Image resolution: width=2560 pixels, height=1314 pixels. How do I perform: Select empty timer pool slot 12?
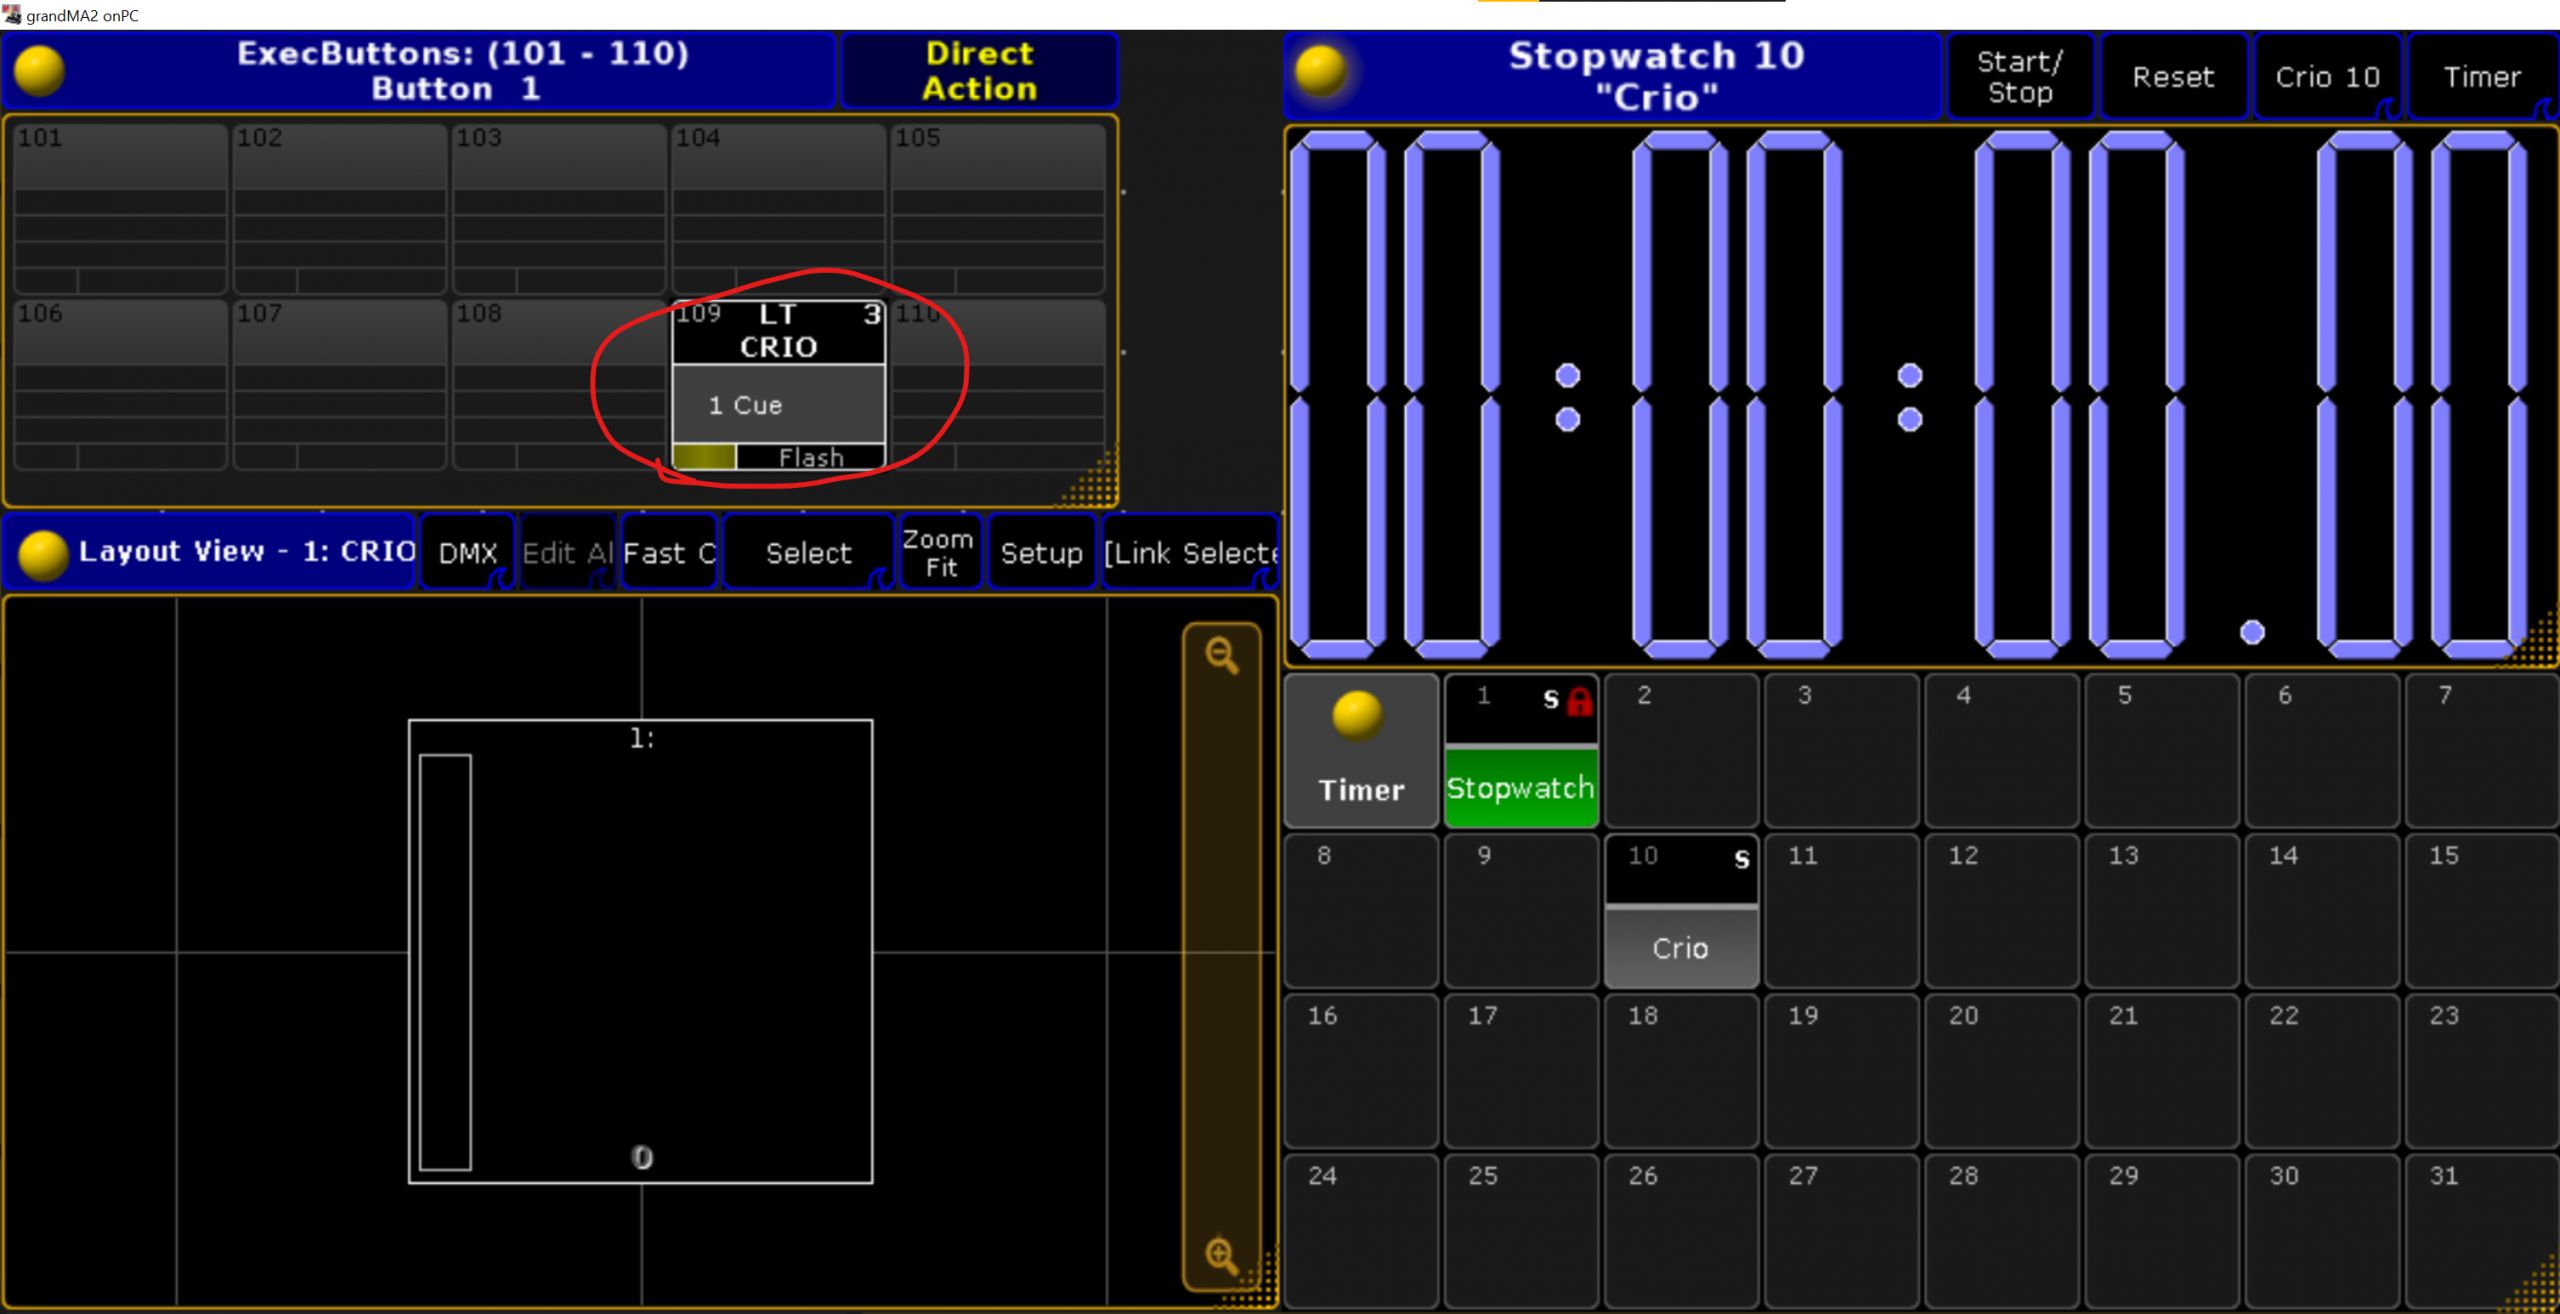point(2001,911)
